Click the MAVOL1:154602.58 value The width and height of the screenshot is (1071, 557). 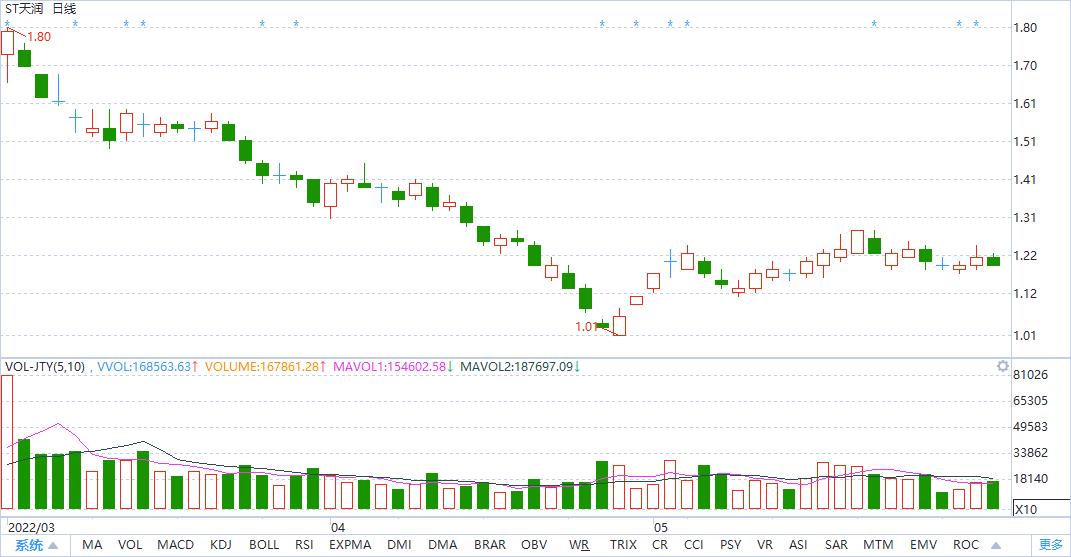(389, 367)
